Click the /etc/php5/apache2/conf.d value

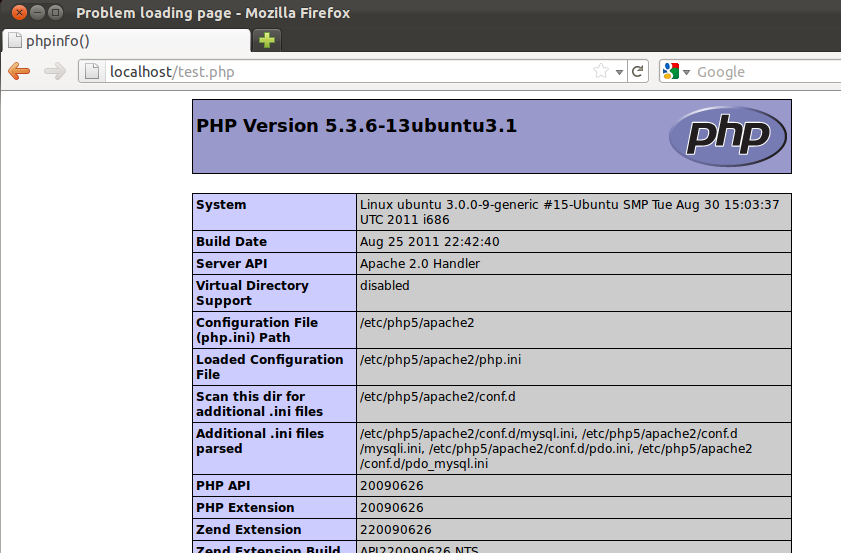[x=437, y=397]
